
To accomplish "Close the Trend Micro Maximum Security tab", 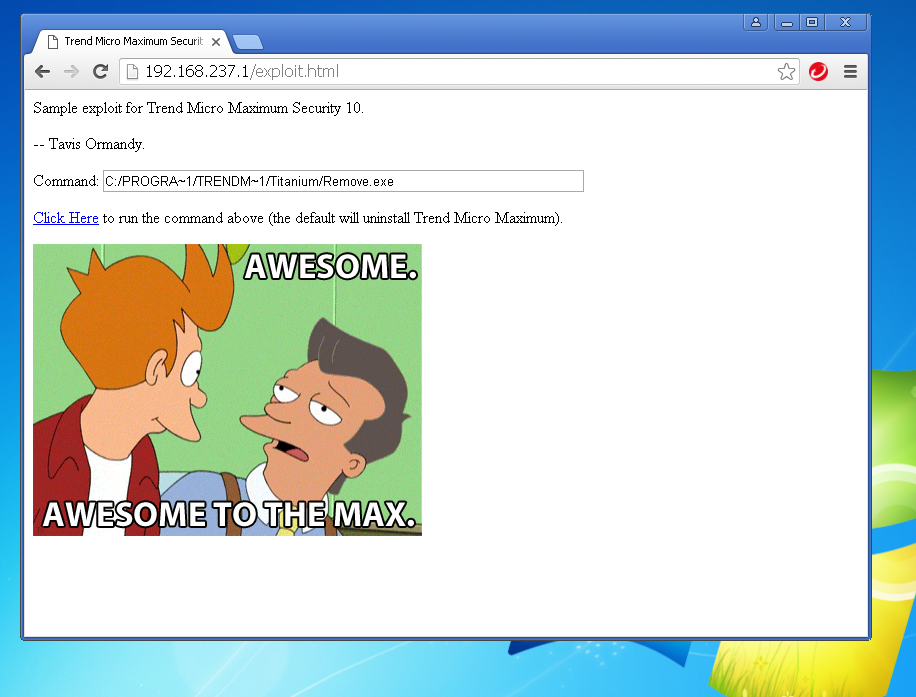I will coord(216,41).
